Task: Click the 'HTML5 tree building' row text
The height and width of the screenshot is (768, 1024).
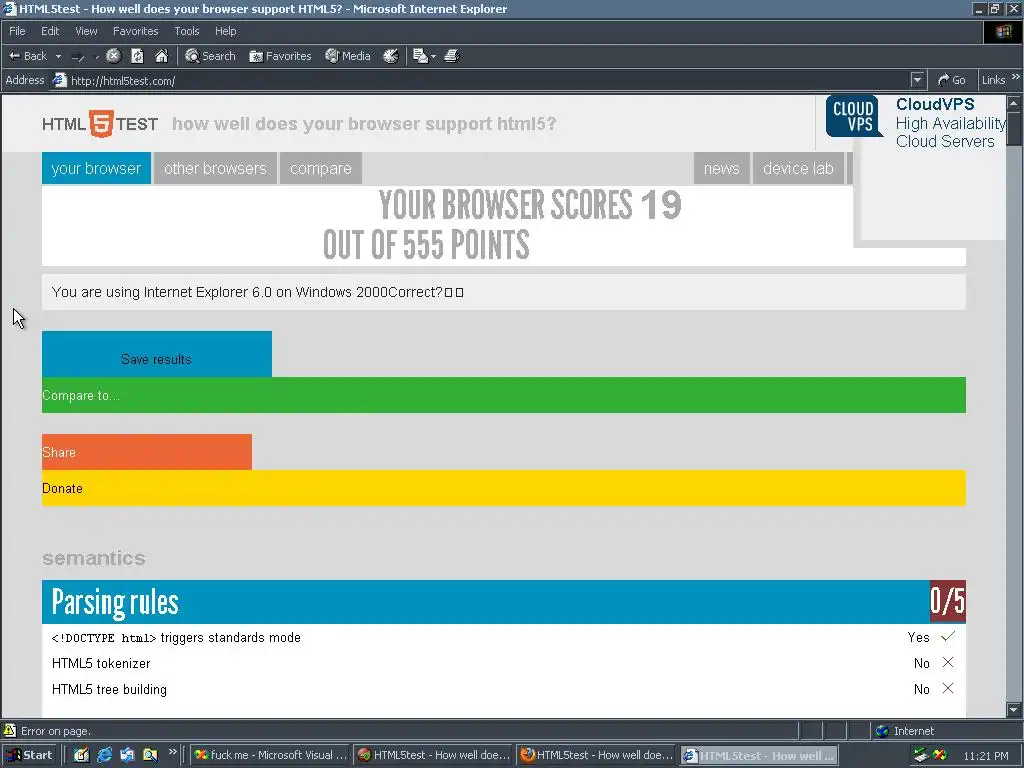Action: pos(109,690)
